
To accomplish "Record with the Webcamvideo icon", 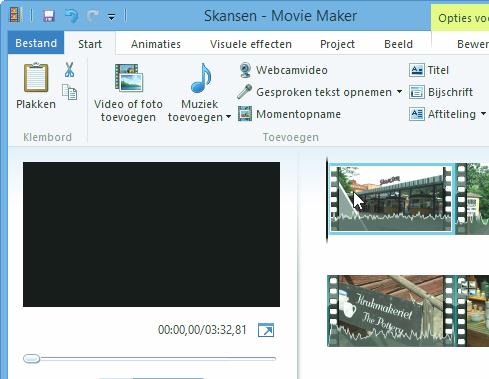I will (x=245, y=70).
